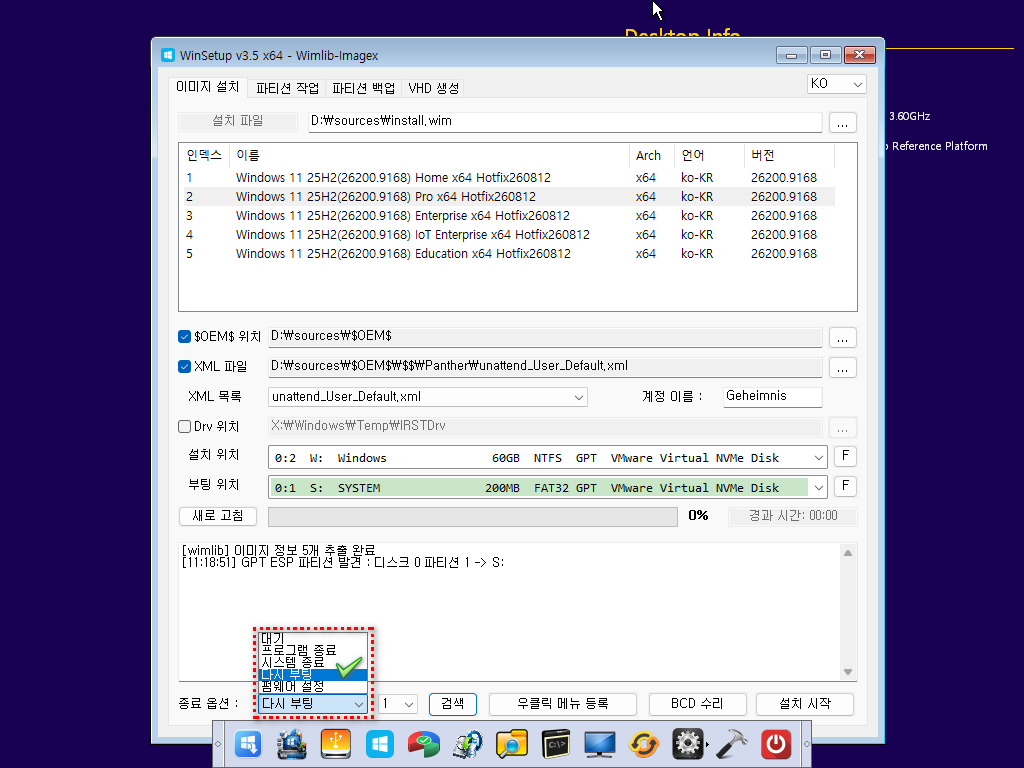
Task: Click the log scrollbar up arrow
Action: coord(848,553)
